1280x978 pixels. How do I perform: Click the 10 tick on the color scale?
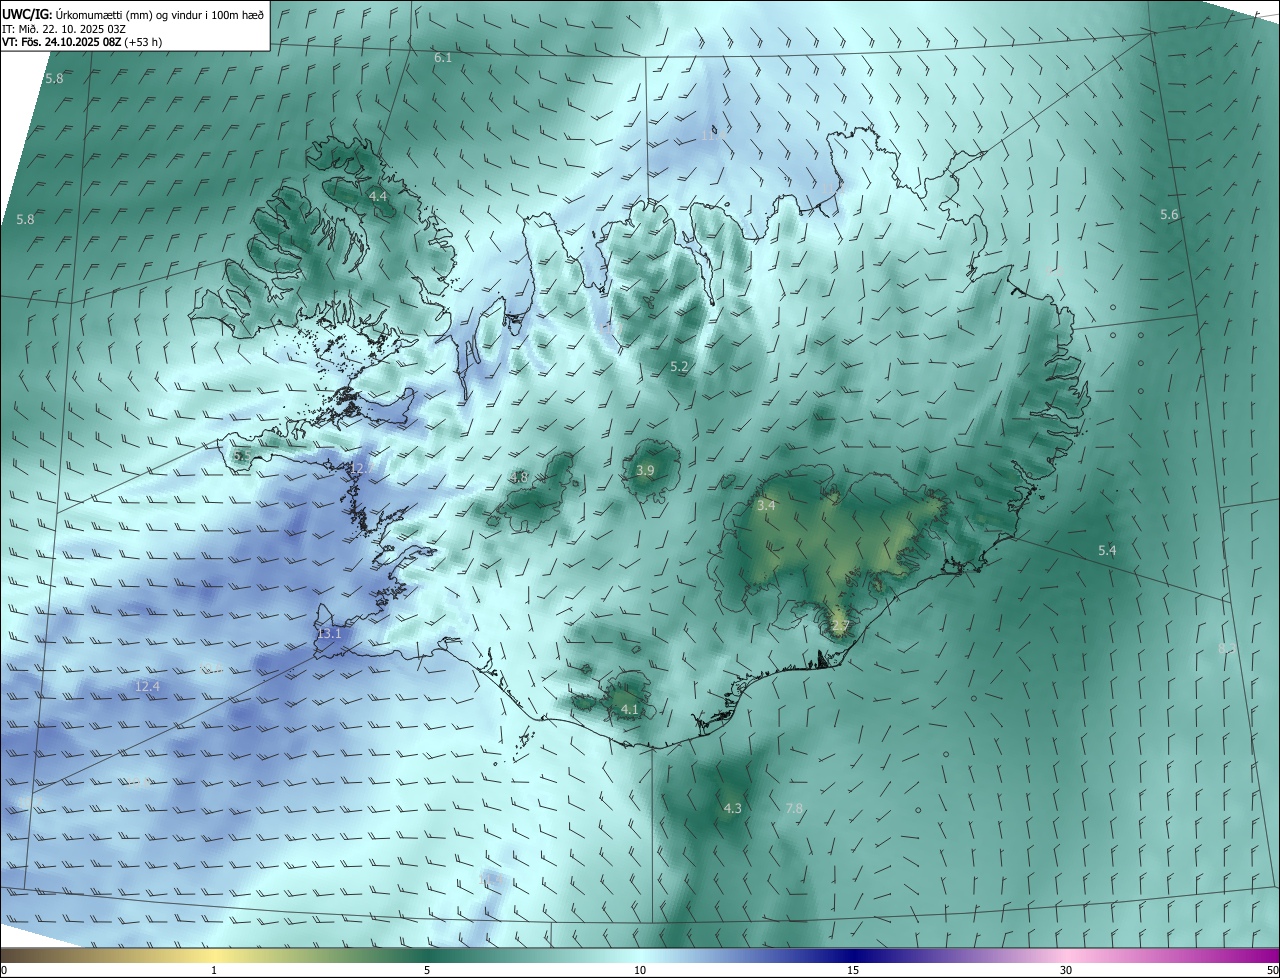click(640, 970)
